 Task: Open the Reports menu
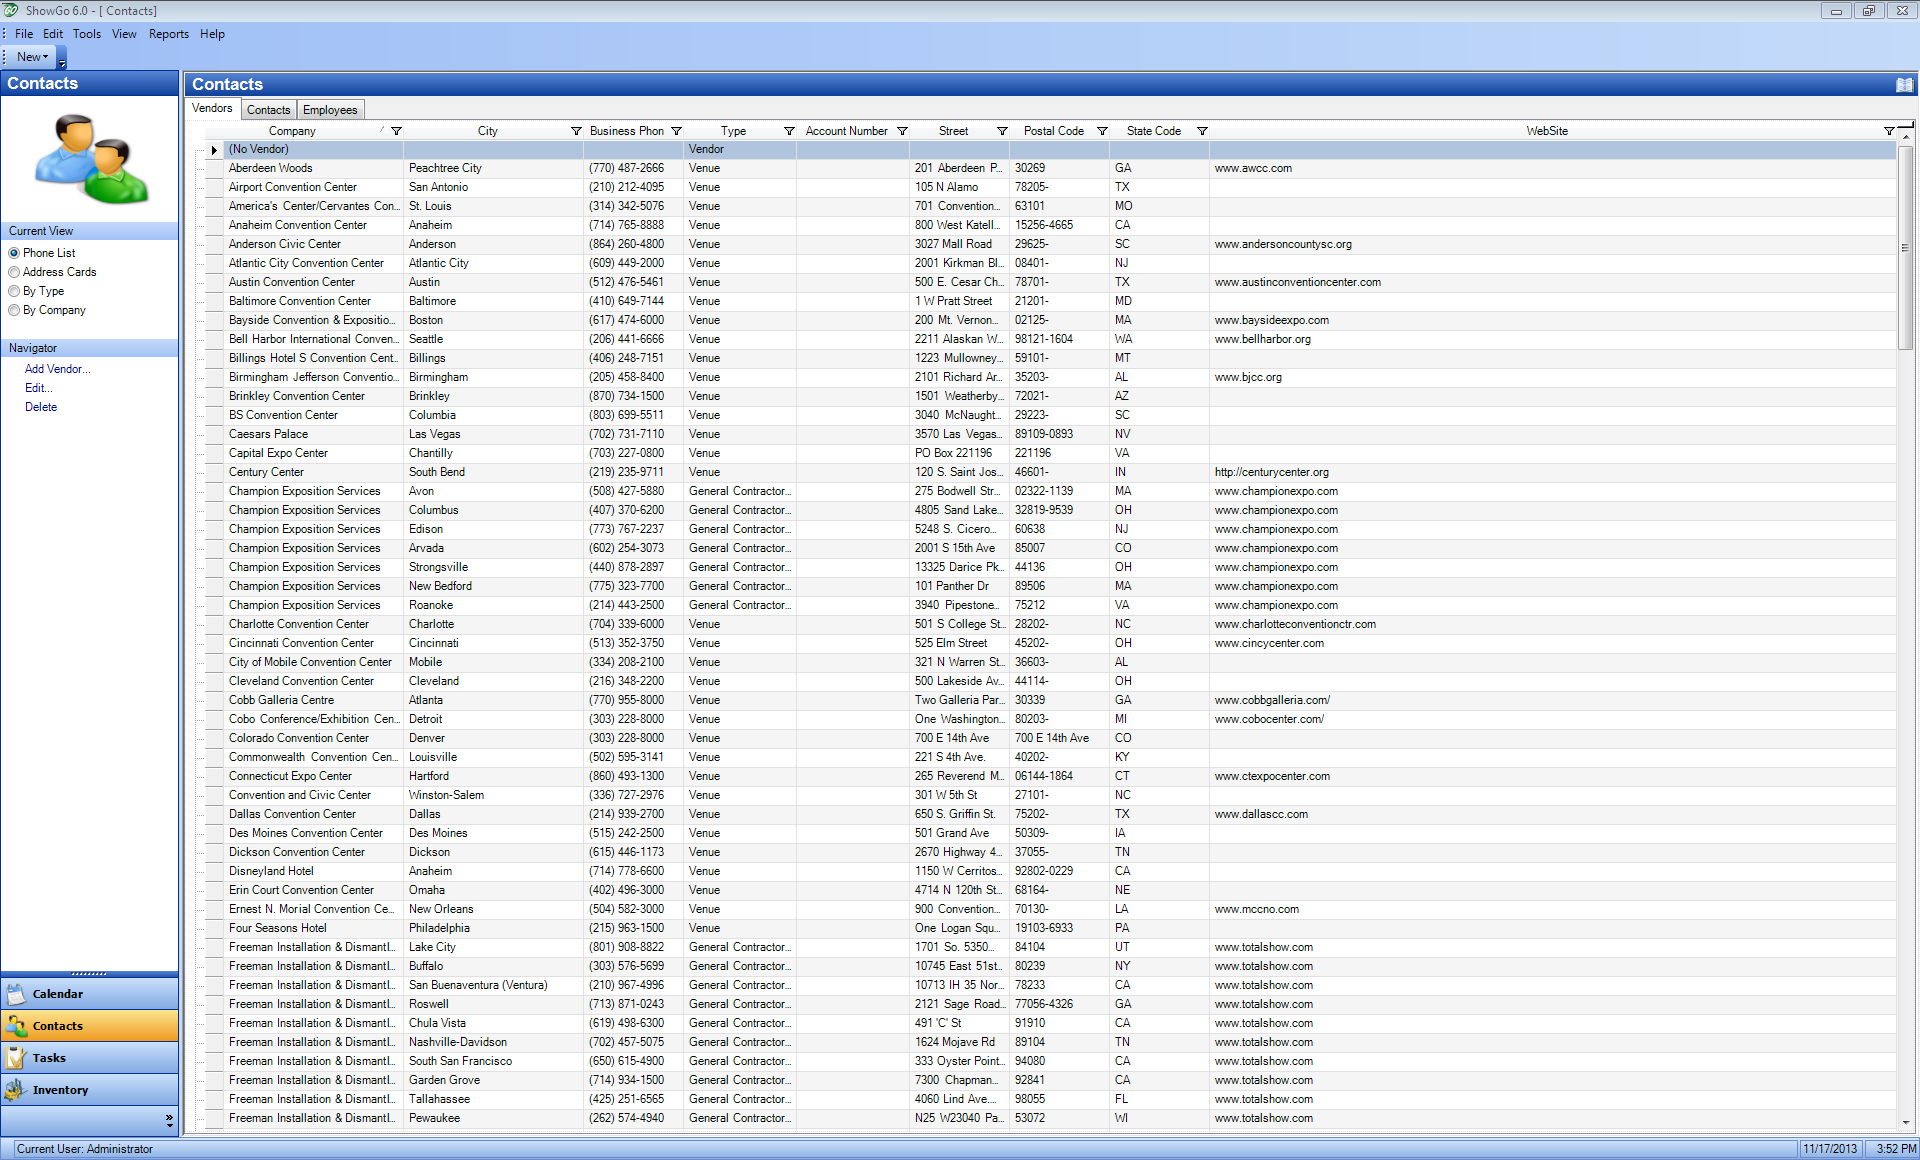point(168,34)
